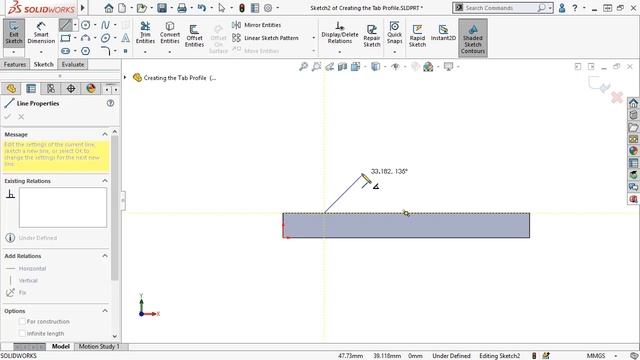
Task: Open the MMGS unit system selector
Action: [602, 356]
